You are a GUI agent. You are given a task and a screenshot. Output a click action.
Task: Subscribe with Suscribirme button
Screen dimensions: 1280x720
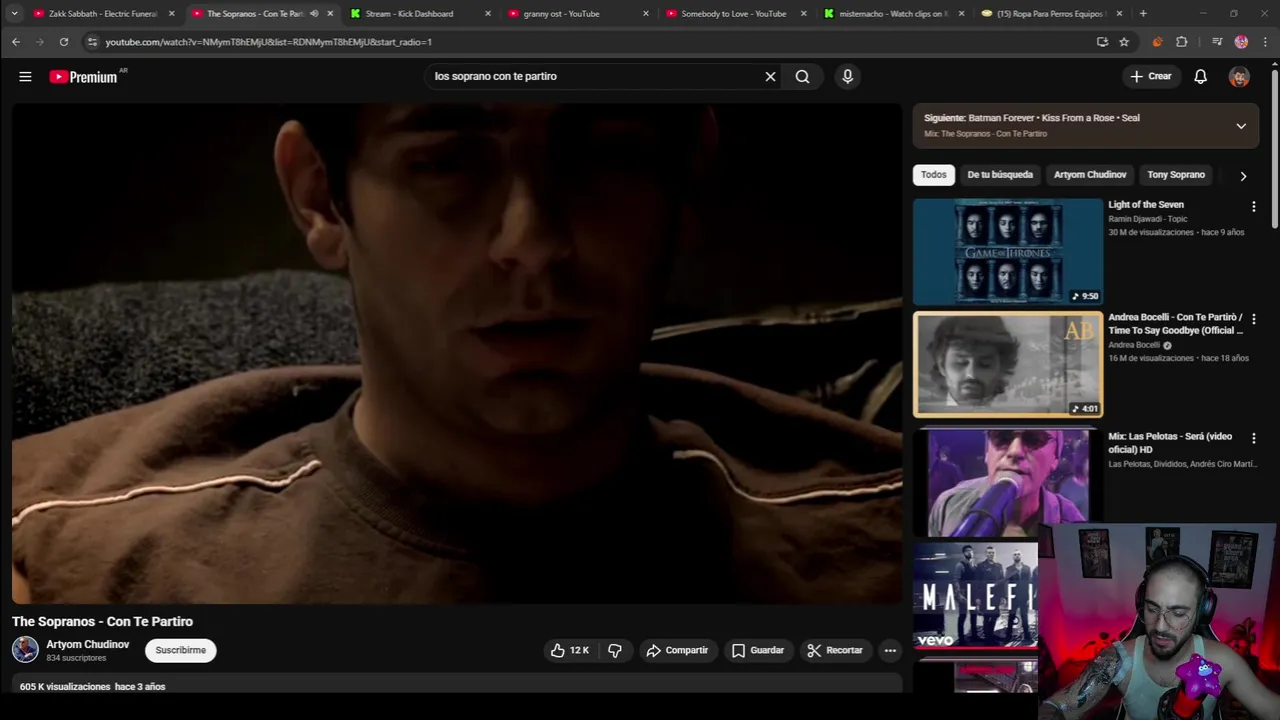181,650
